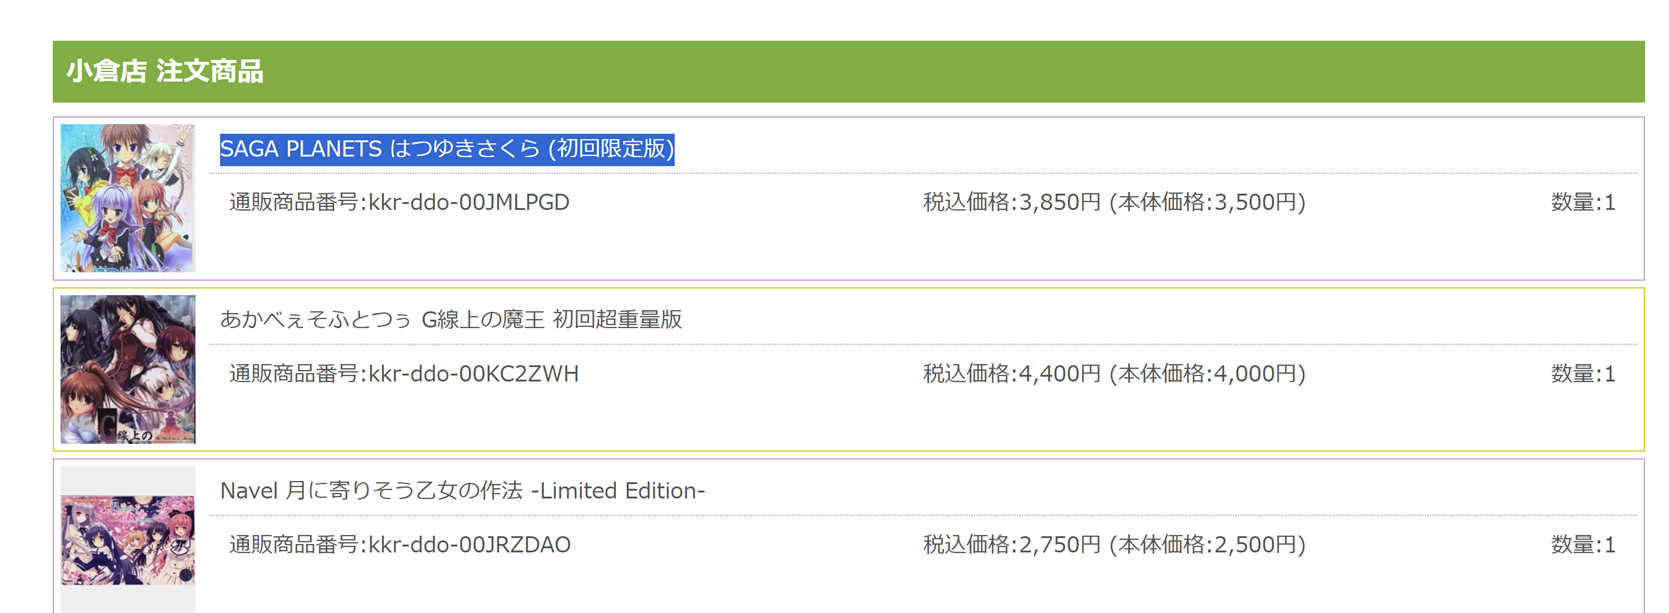The height and width of the screenshot is (613, 1669).
Task: Click product code kkr-ddo-00JRZDAO
Action: [x=469, y=545]
